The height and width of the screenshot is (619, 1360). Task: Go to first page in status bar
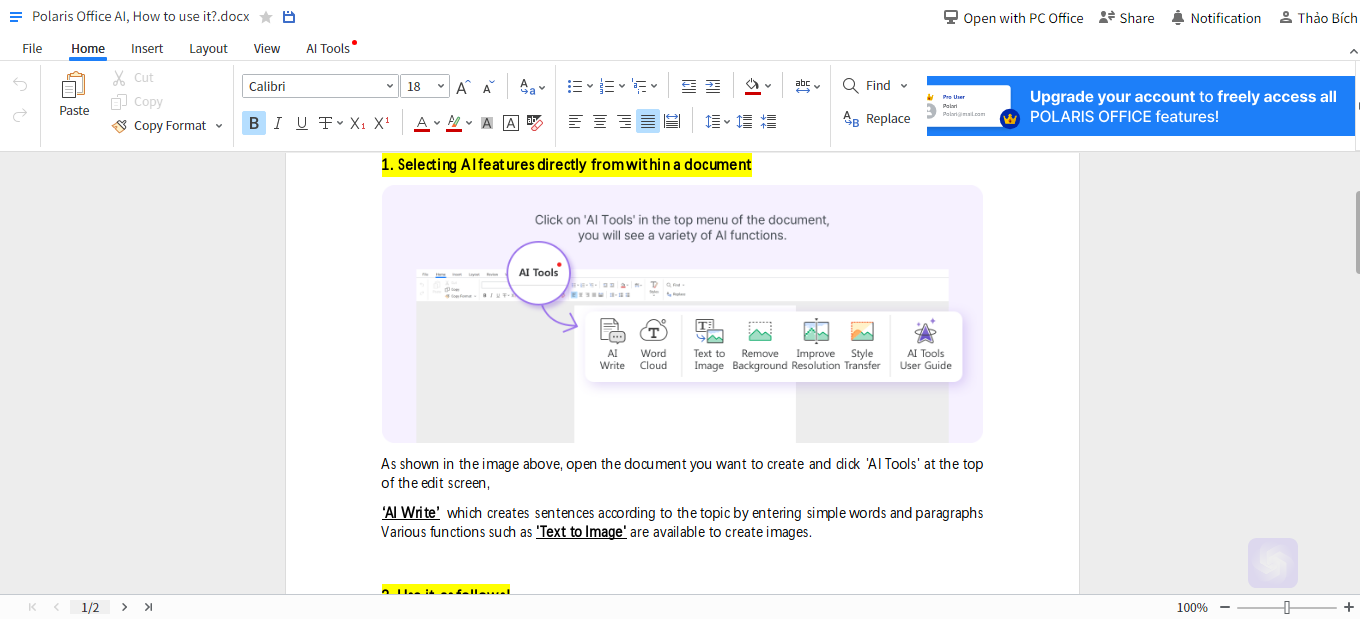coord(32,607)
